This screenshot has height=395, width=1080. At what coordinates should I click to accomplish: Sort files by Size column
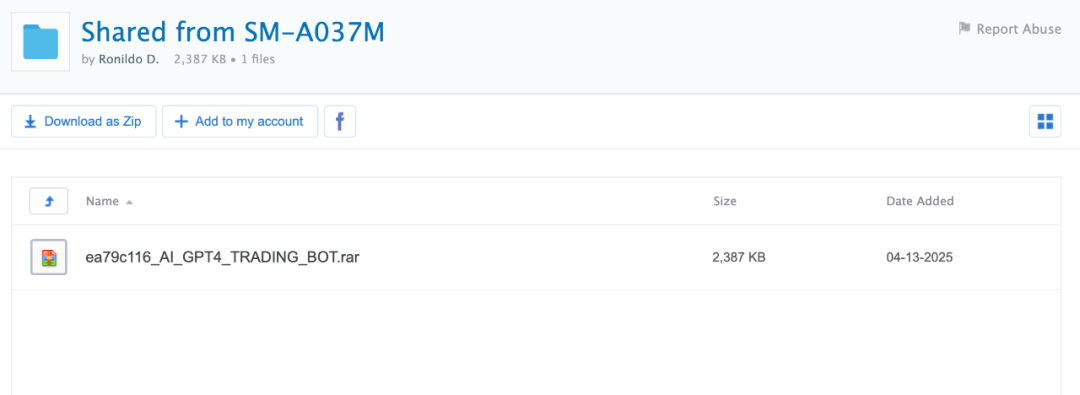point(725,201)
